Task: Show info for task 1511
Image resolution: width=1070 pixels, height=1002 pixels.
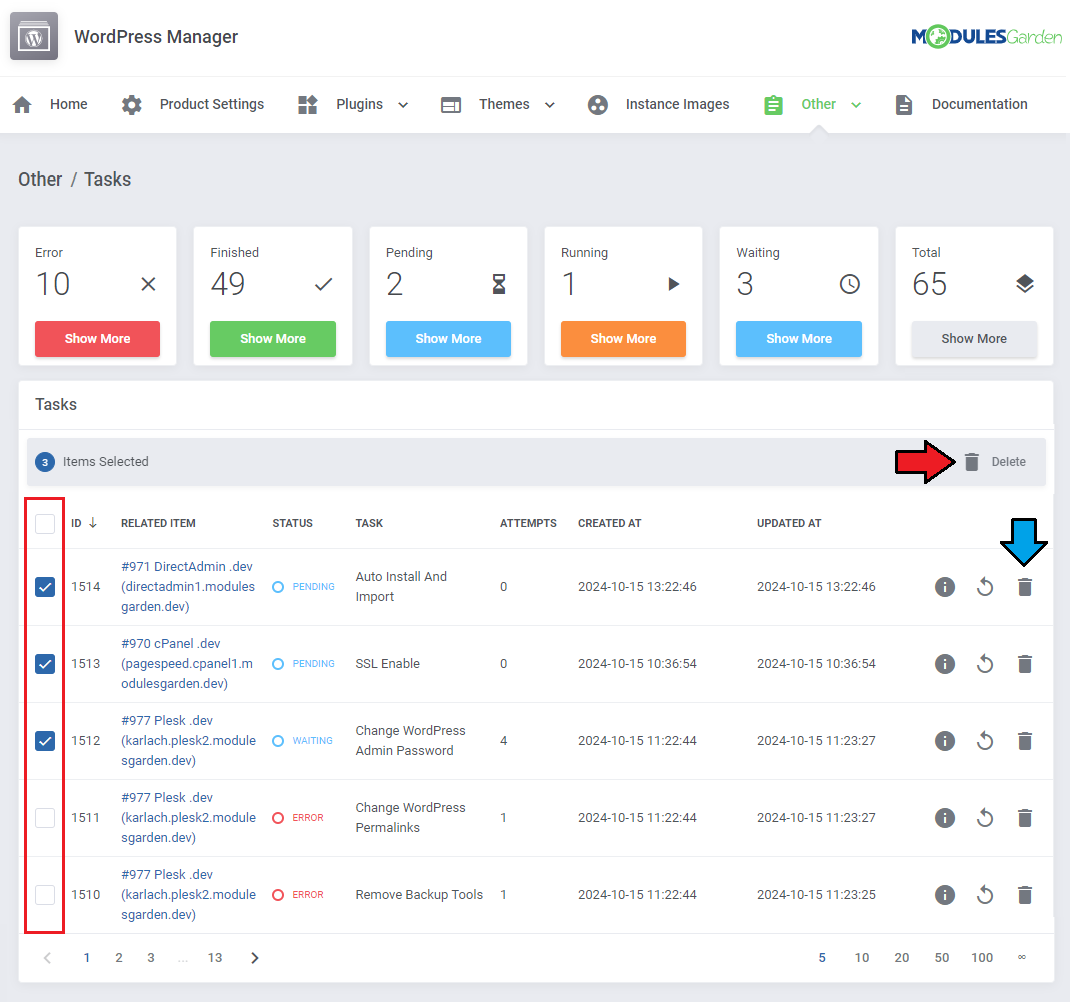Action: tap(944, 818)
